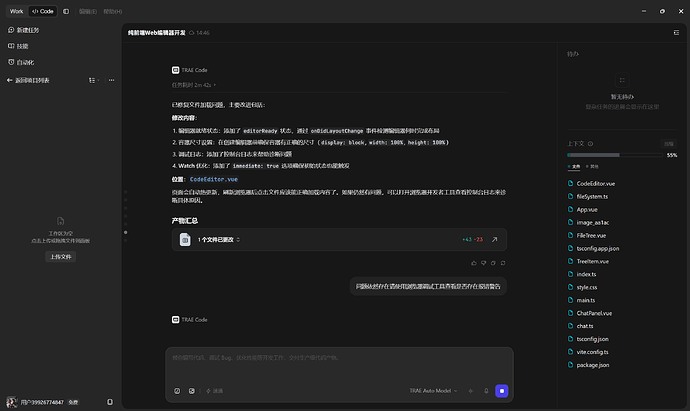Click the compress button in the context section
This screenshot has width=690, height=411.
coord(669,143)
